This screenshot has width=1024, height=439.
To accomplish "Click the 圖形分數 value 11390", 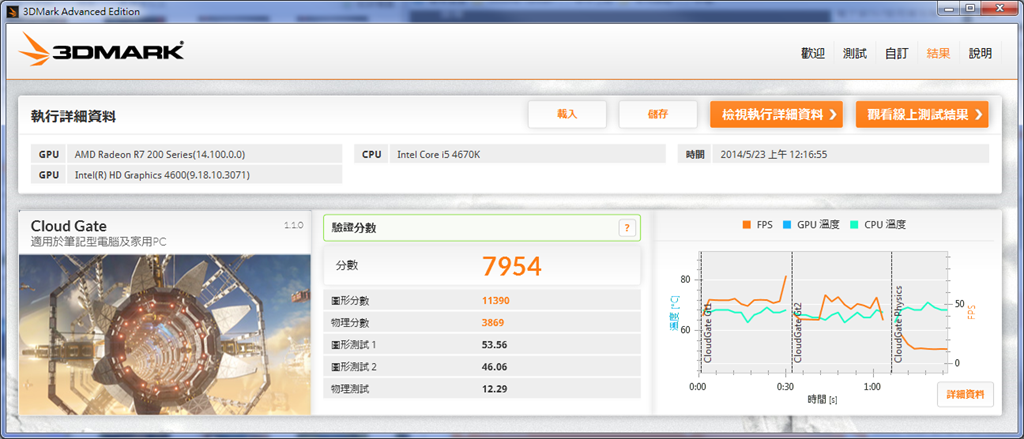I will (x=496, y=301).
